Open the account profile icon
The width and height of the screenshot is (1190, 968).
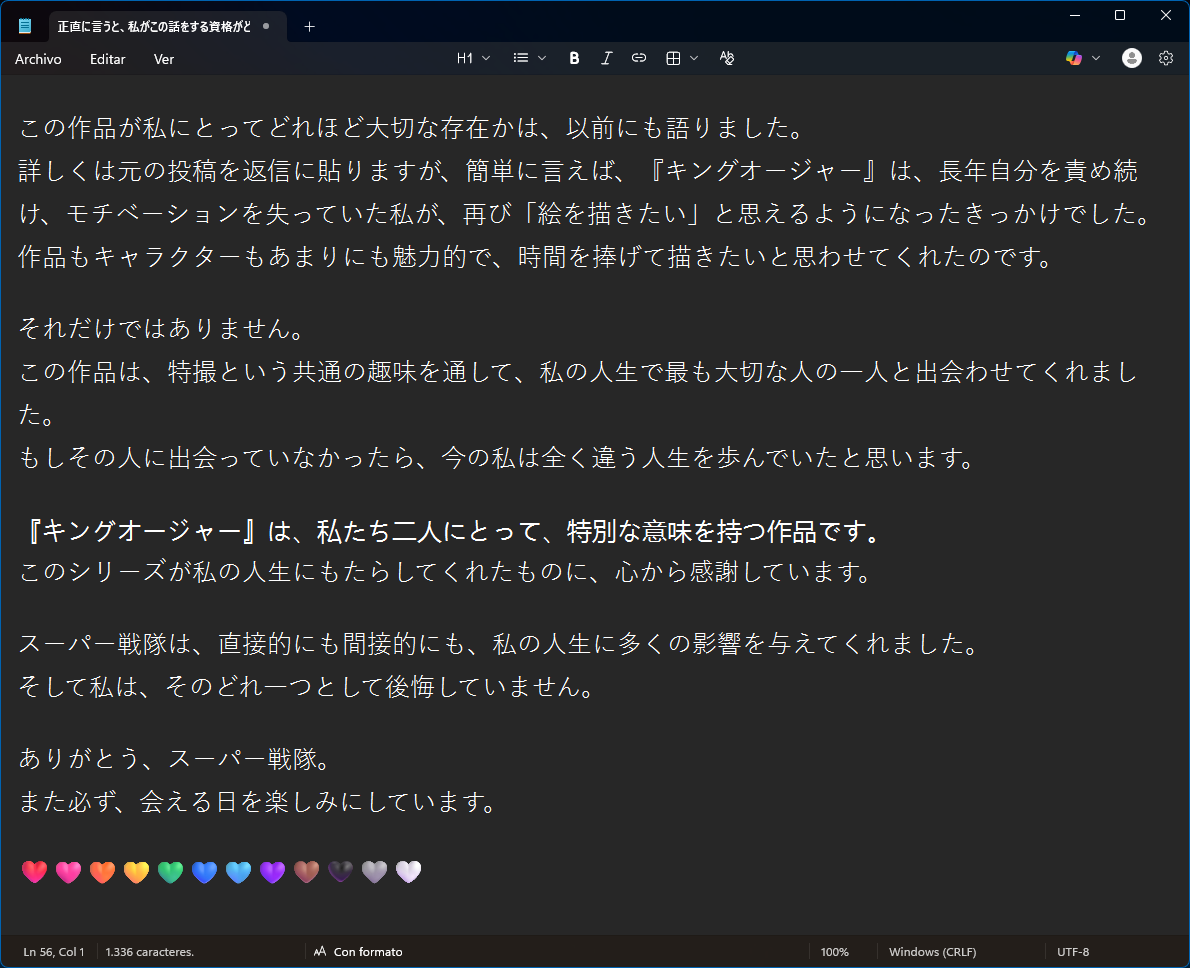tap(1131, 57)
